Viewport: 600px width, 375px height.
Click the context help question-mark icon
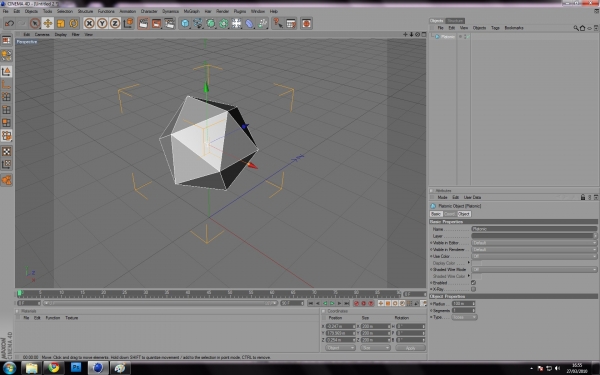[x=277, y=23]
